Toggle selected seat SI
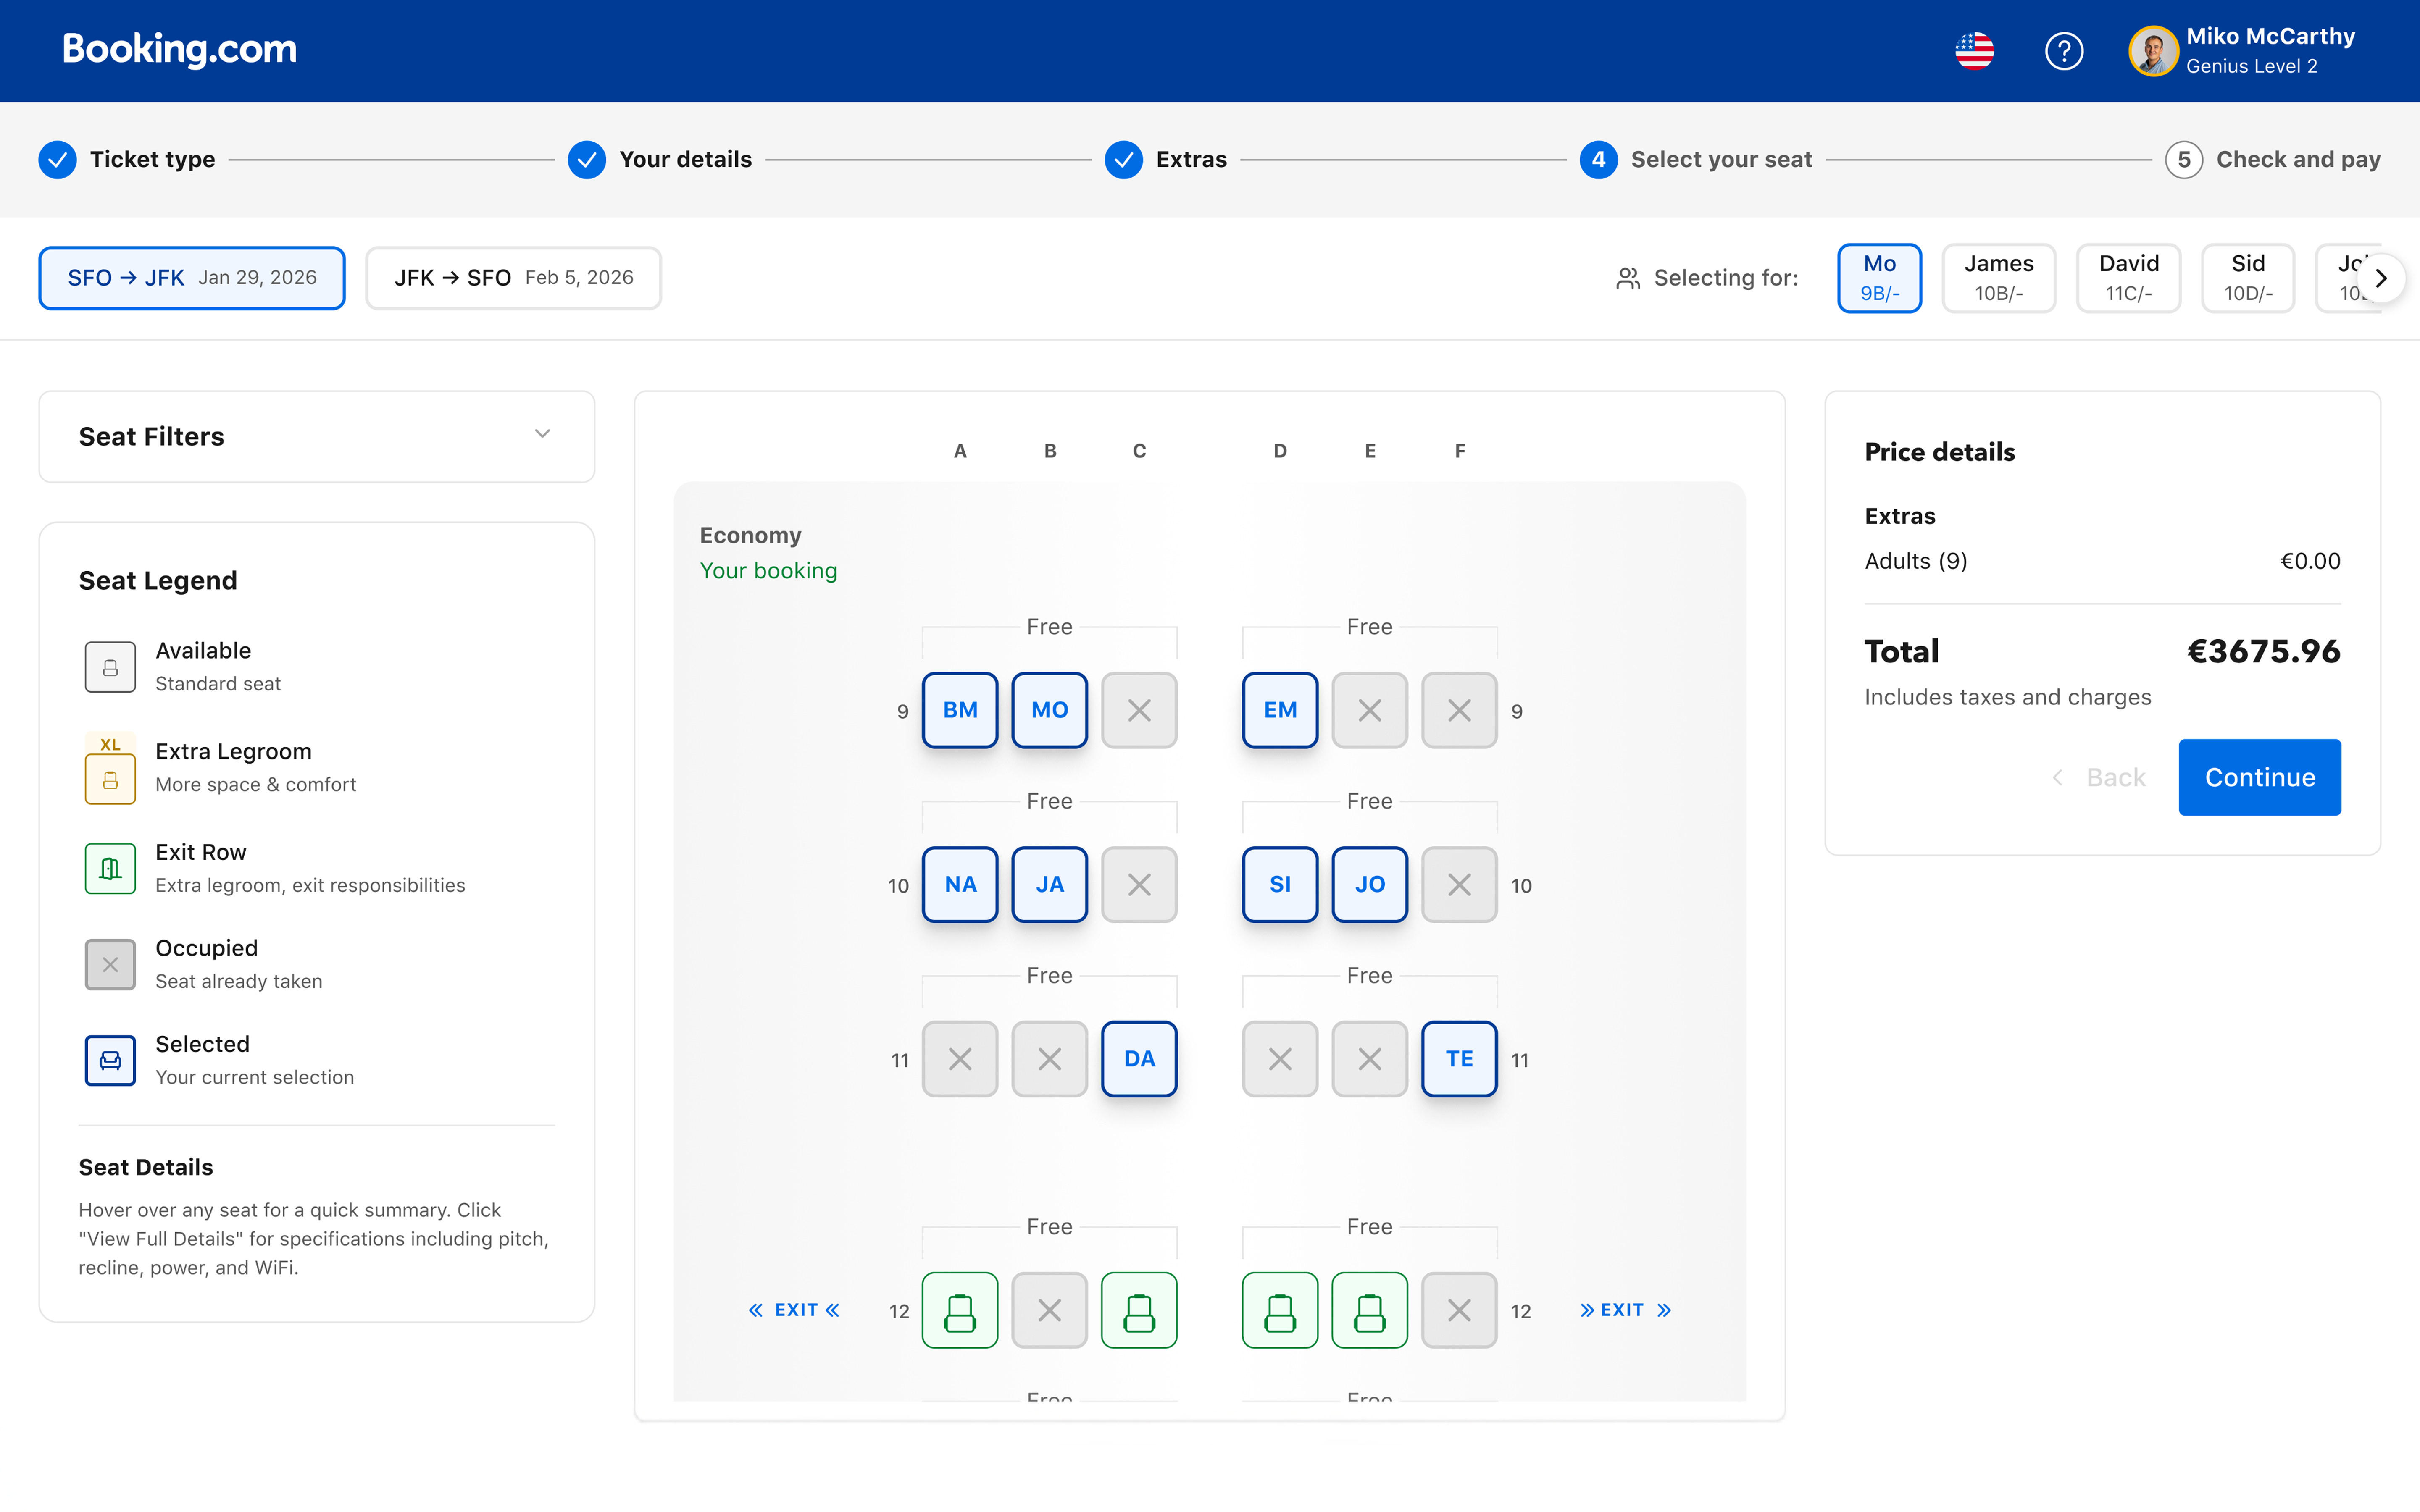2420x1512 pixels. [1280, 884]
